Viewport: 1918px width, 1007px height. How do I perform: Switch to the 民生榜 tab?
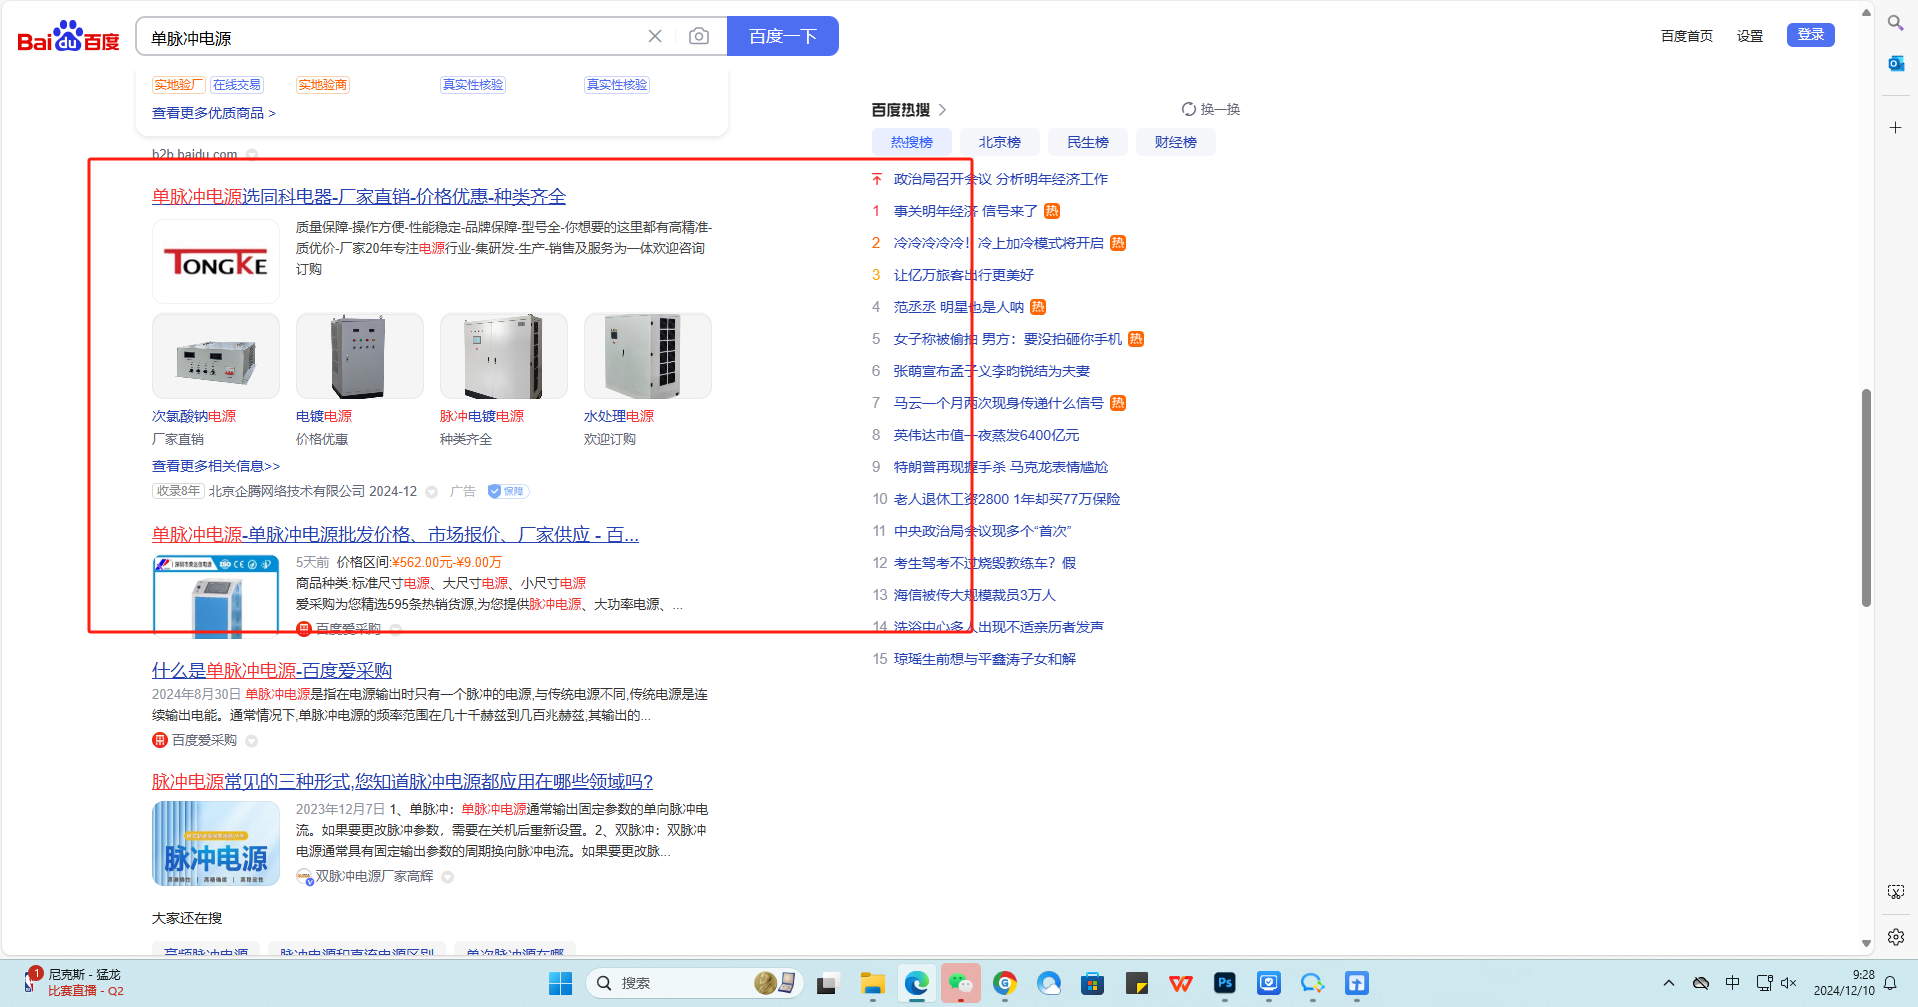pos(1088,142)
